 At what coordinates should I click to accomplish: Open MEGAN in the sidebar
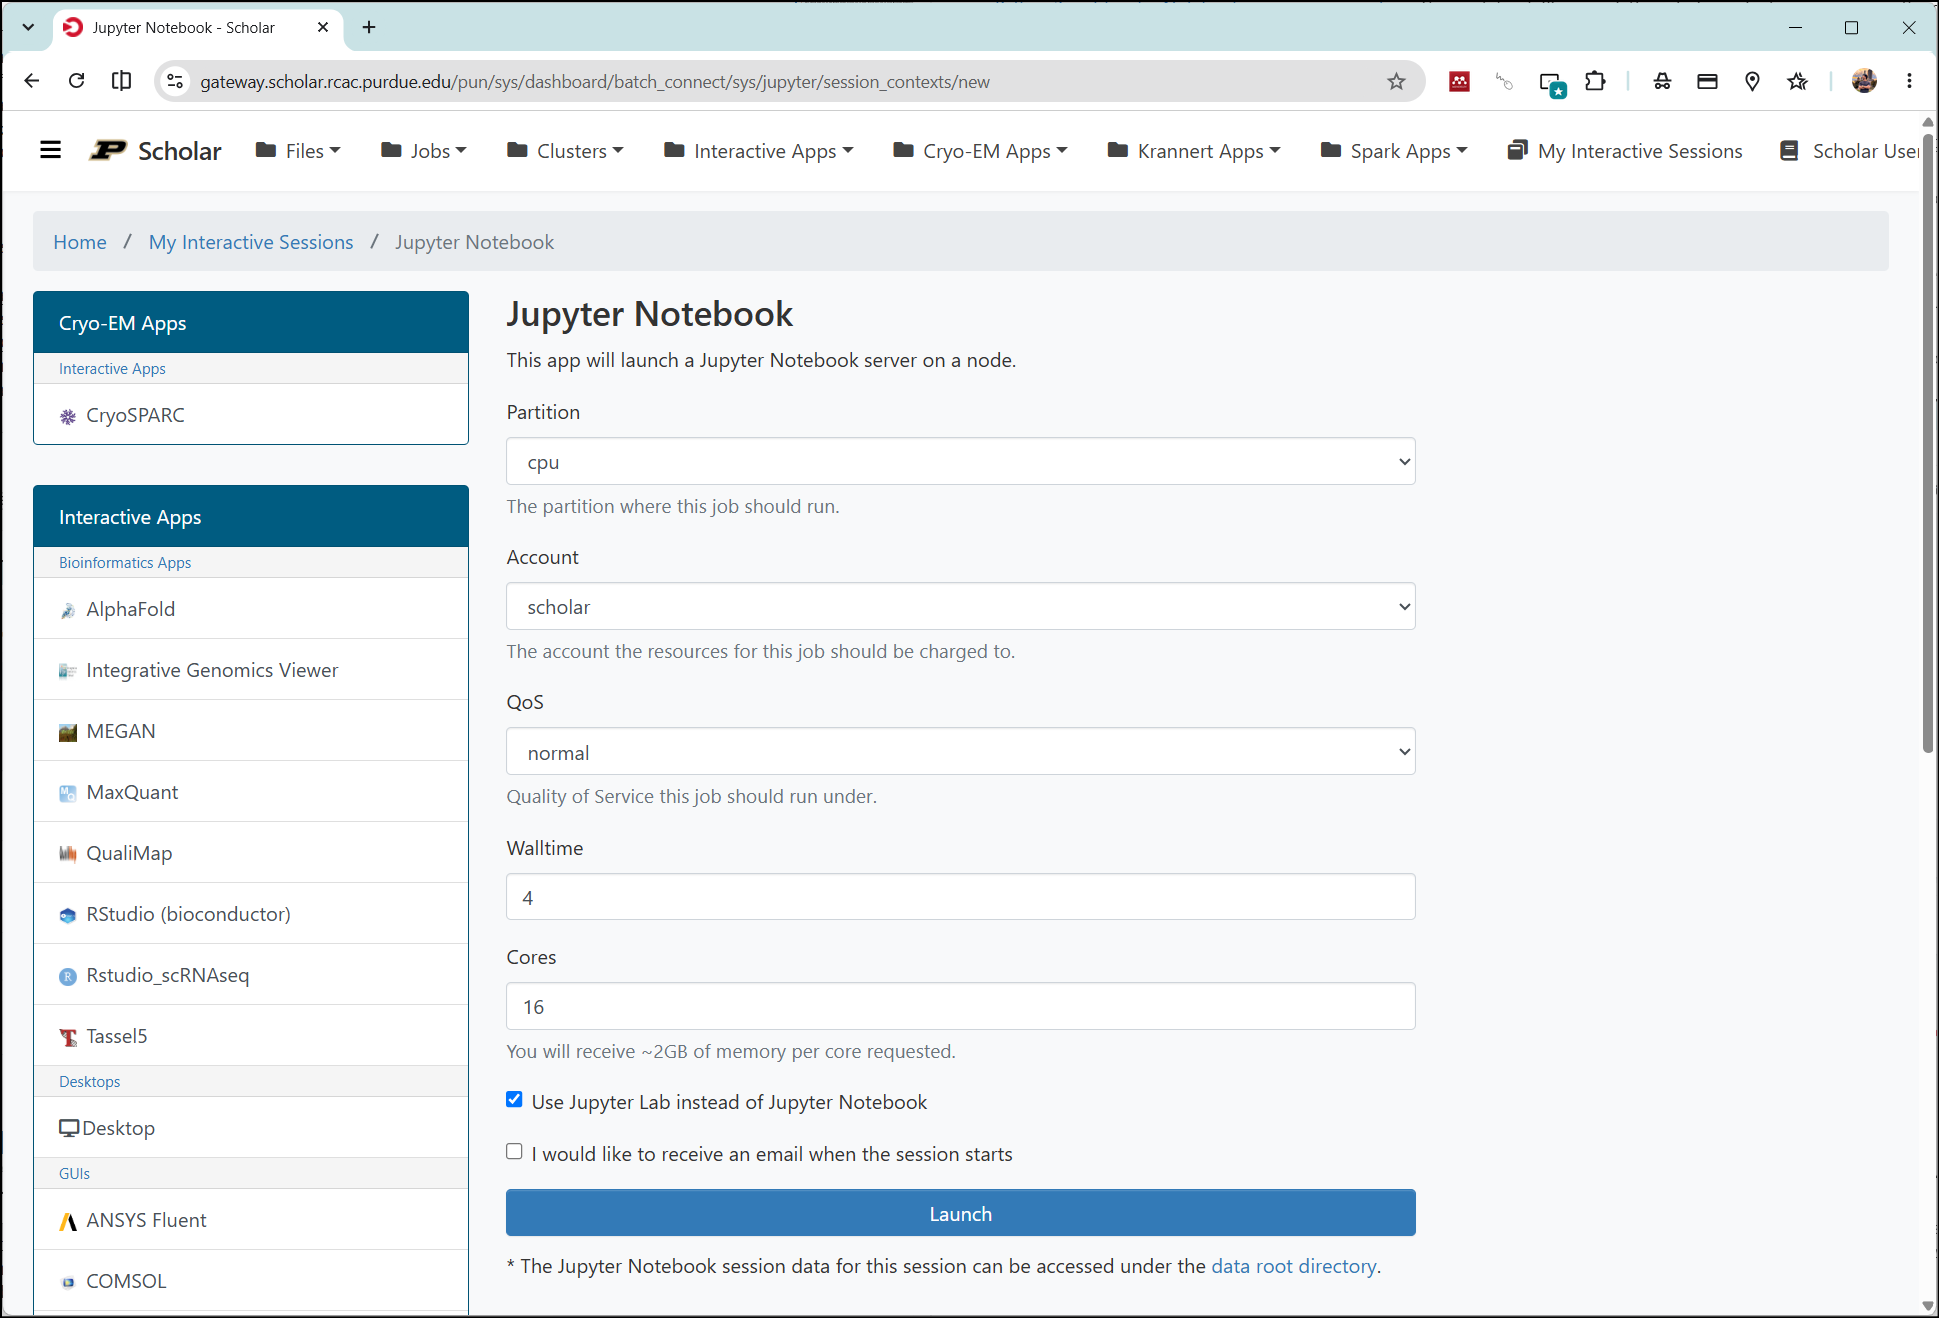pyautogui.click(x=251, y=731)
